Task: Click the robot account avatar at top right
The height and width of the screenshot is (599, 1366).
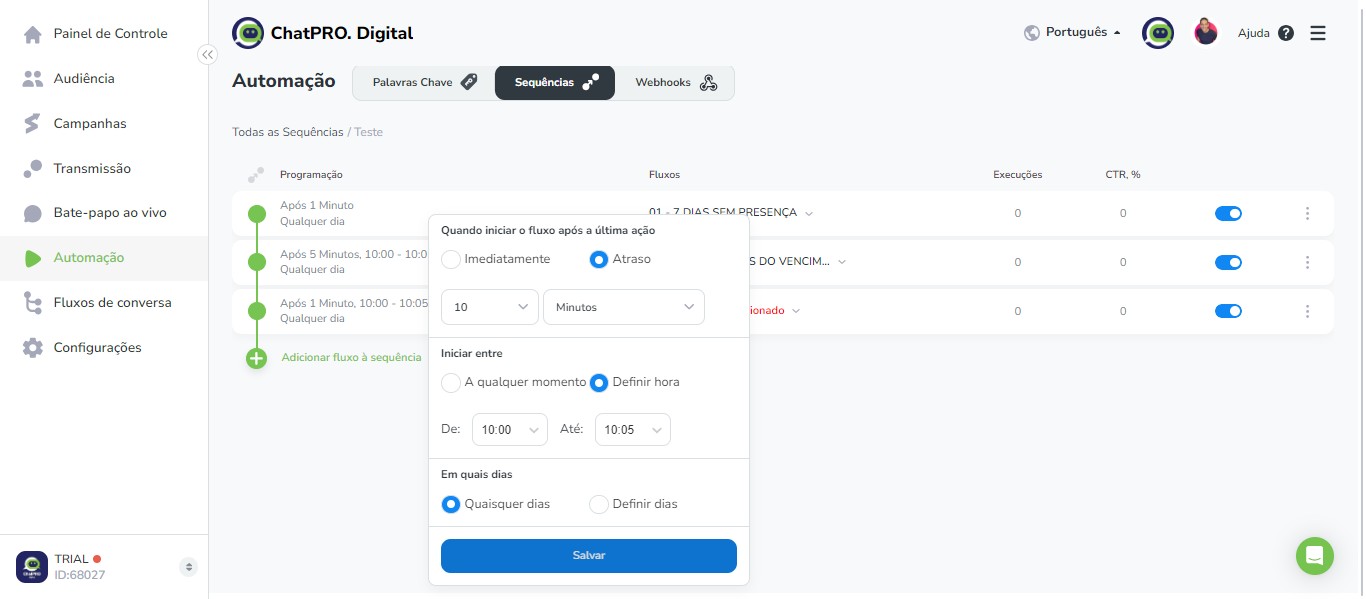Action: click(x=1158, y=33)
